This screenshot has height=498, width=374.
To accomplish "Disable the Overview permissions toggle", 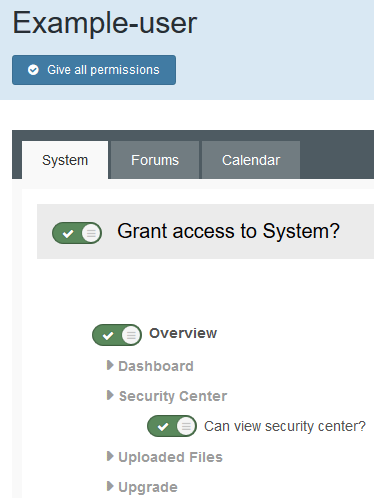I will point(117,335).
